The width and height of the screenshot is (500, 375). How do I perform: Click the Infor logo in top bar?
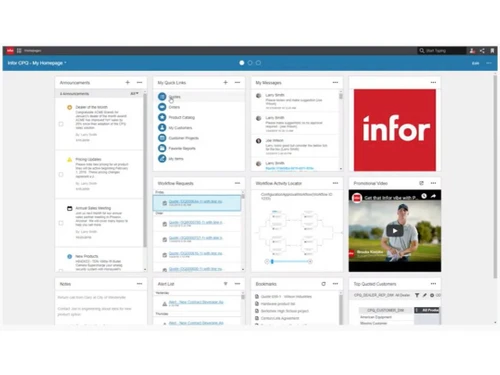10,51
